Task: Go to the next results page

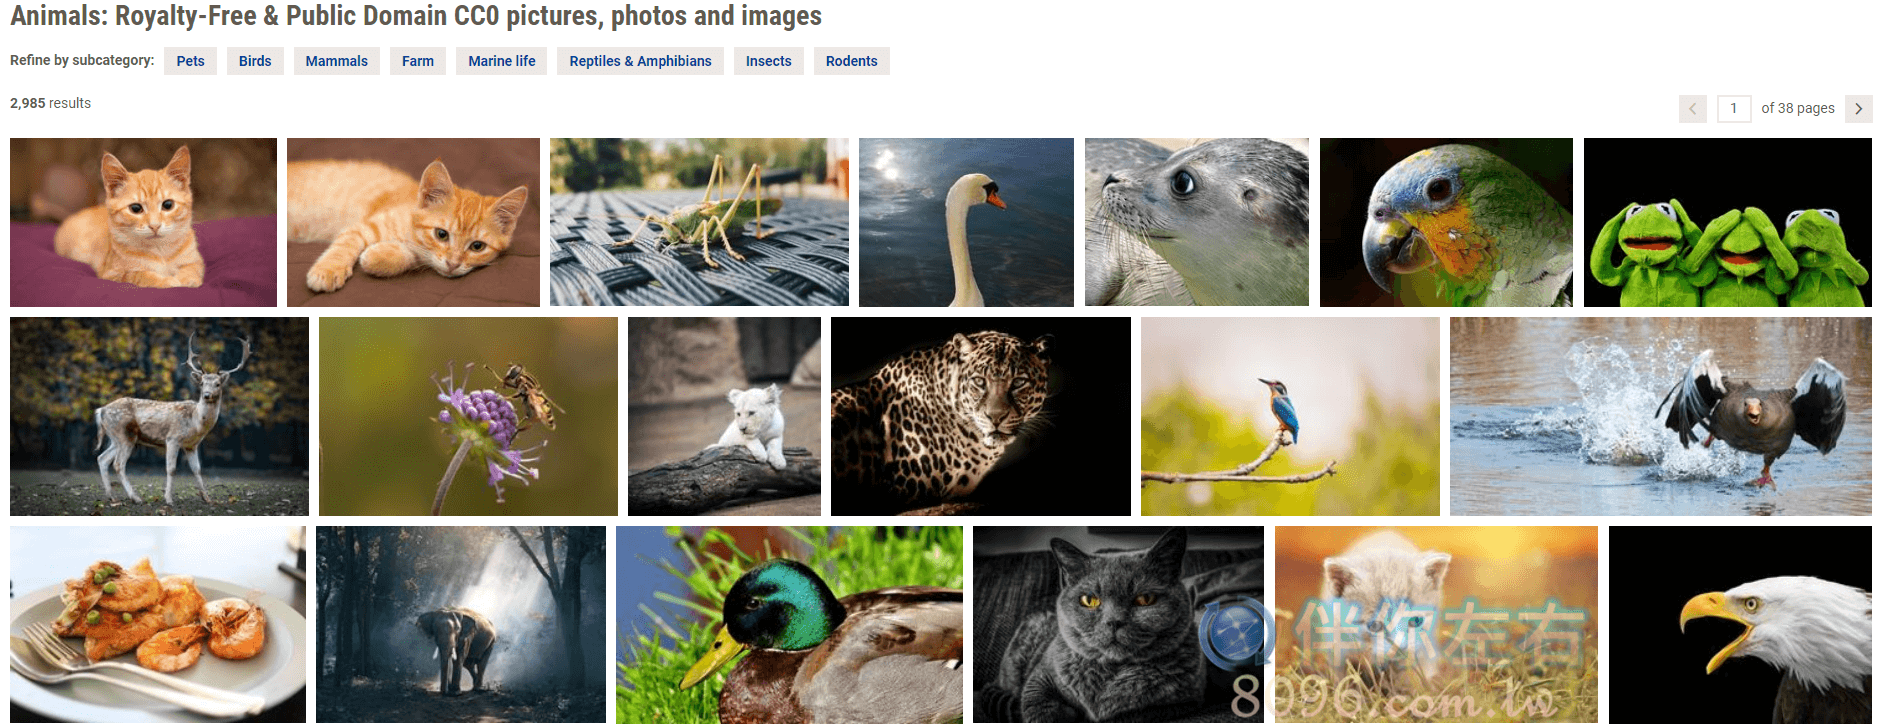Action: [x=1859, y=108]
